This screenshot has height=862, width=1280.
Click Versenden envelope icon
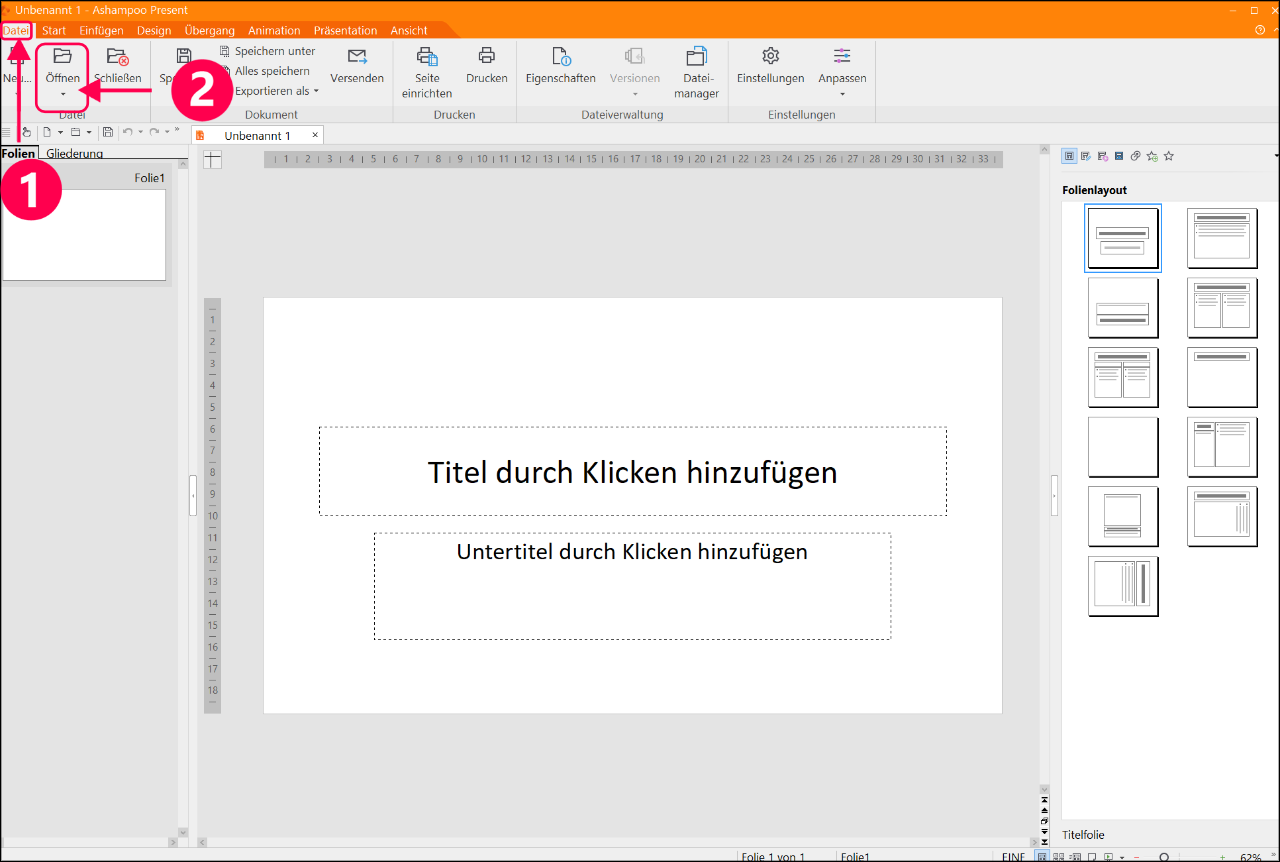point(357,57)
